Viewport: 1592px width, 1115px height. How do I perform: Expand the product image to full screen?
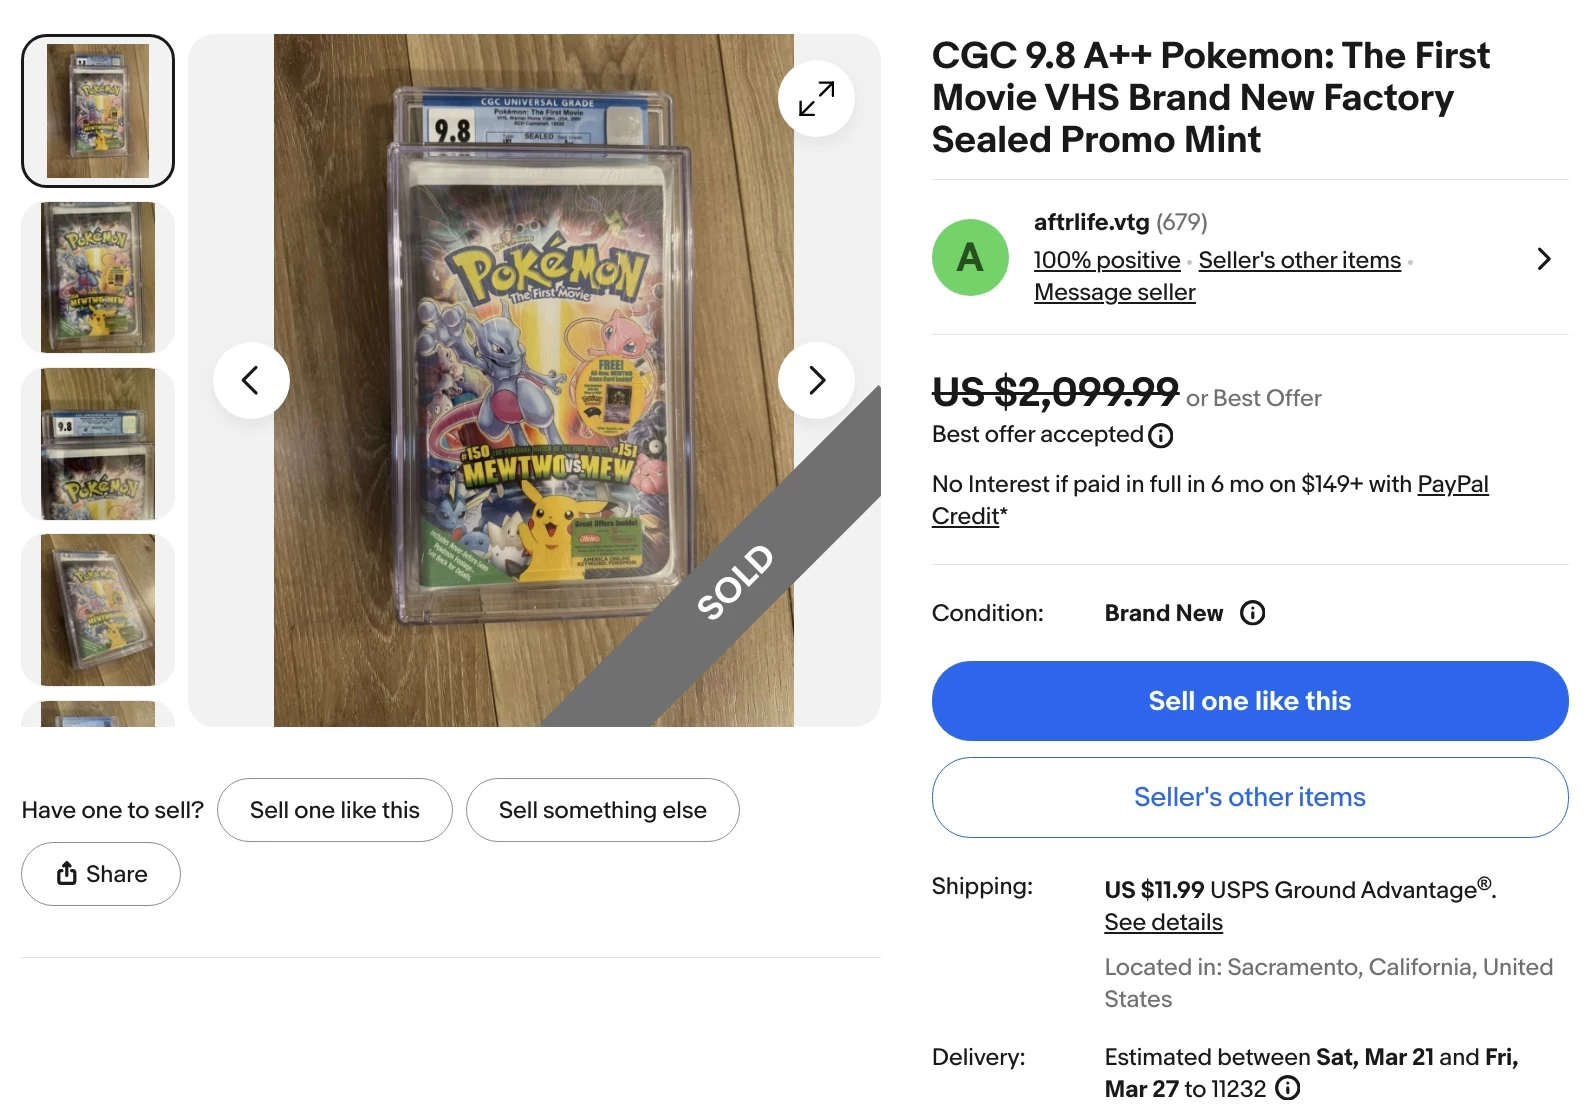point(816,99)
